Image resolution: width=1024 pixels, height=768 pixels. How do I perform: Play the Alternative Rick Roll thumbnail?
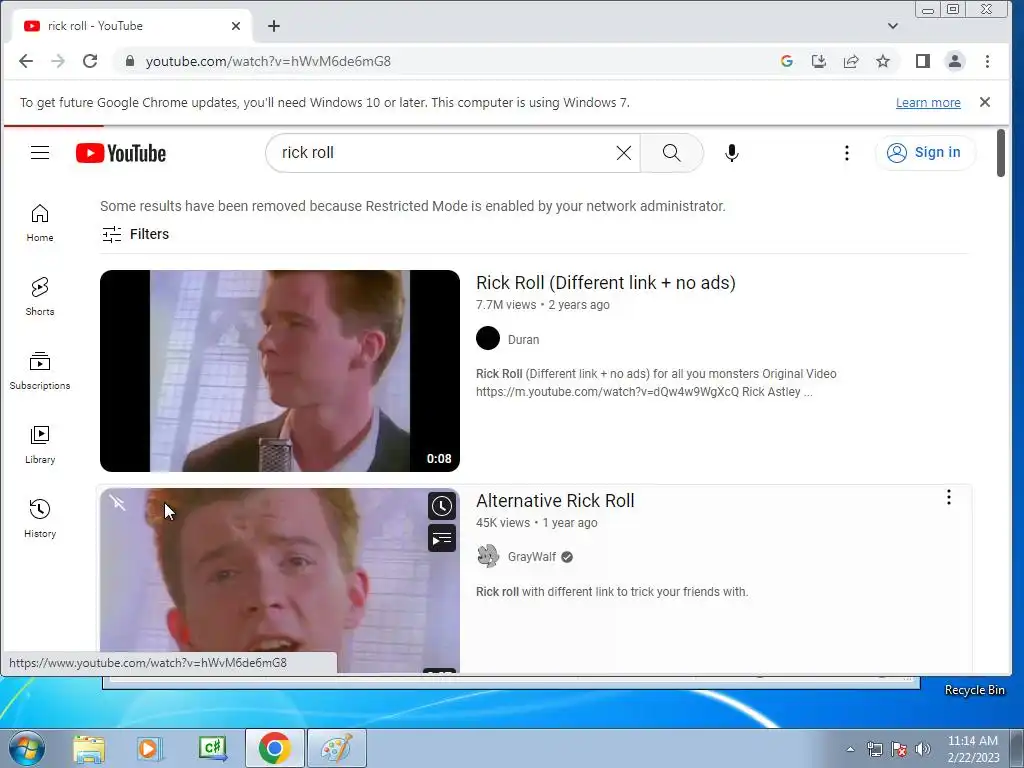coord(280,580)
